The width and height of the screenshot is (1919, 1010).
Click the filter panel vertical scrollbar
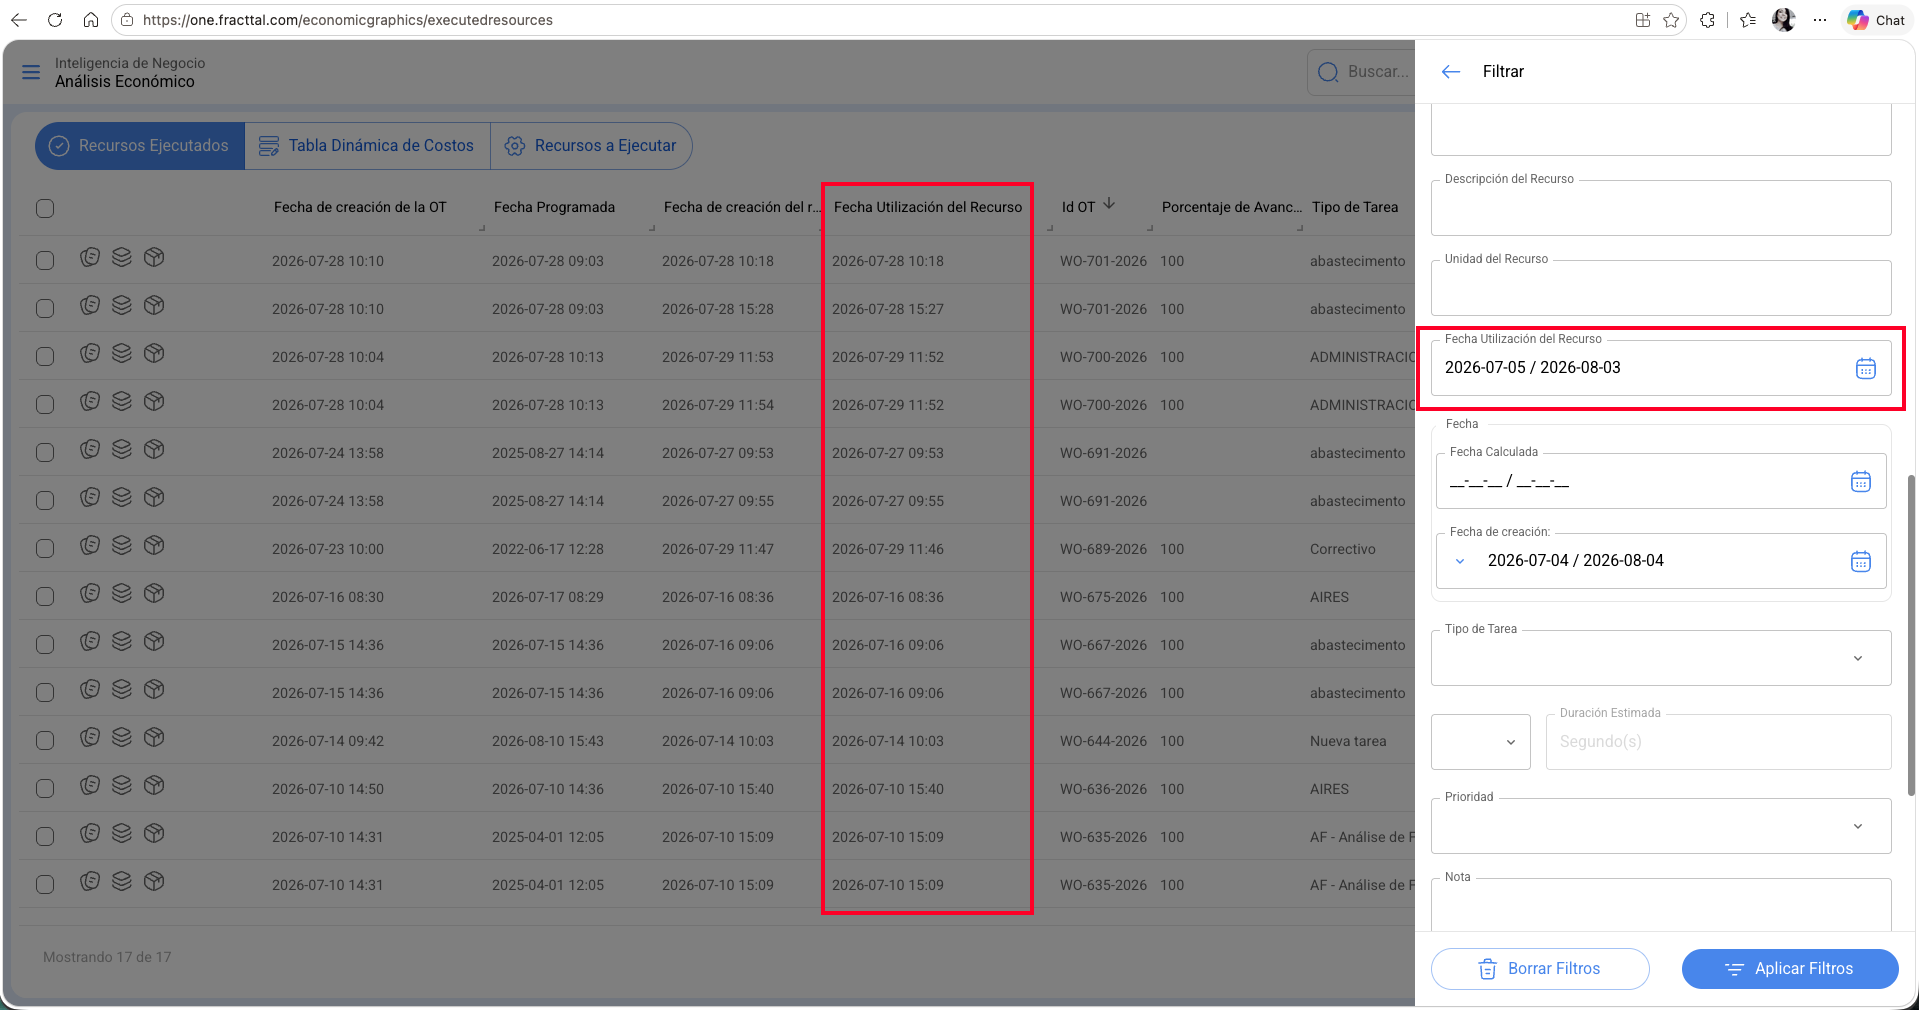1911,636
